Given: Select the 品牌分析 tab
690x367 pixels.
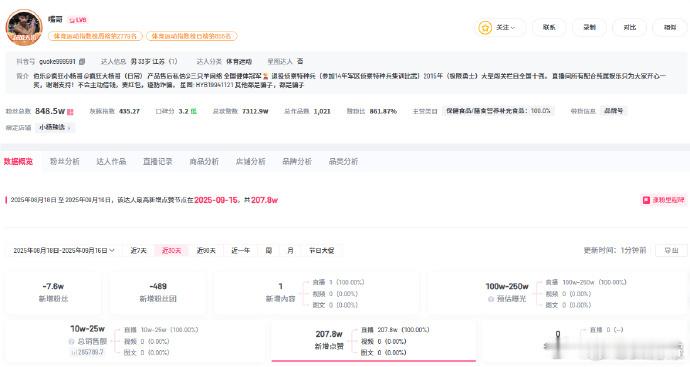Looking at the screenshot, I should click(x=297, y=161).
